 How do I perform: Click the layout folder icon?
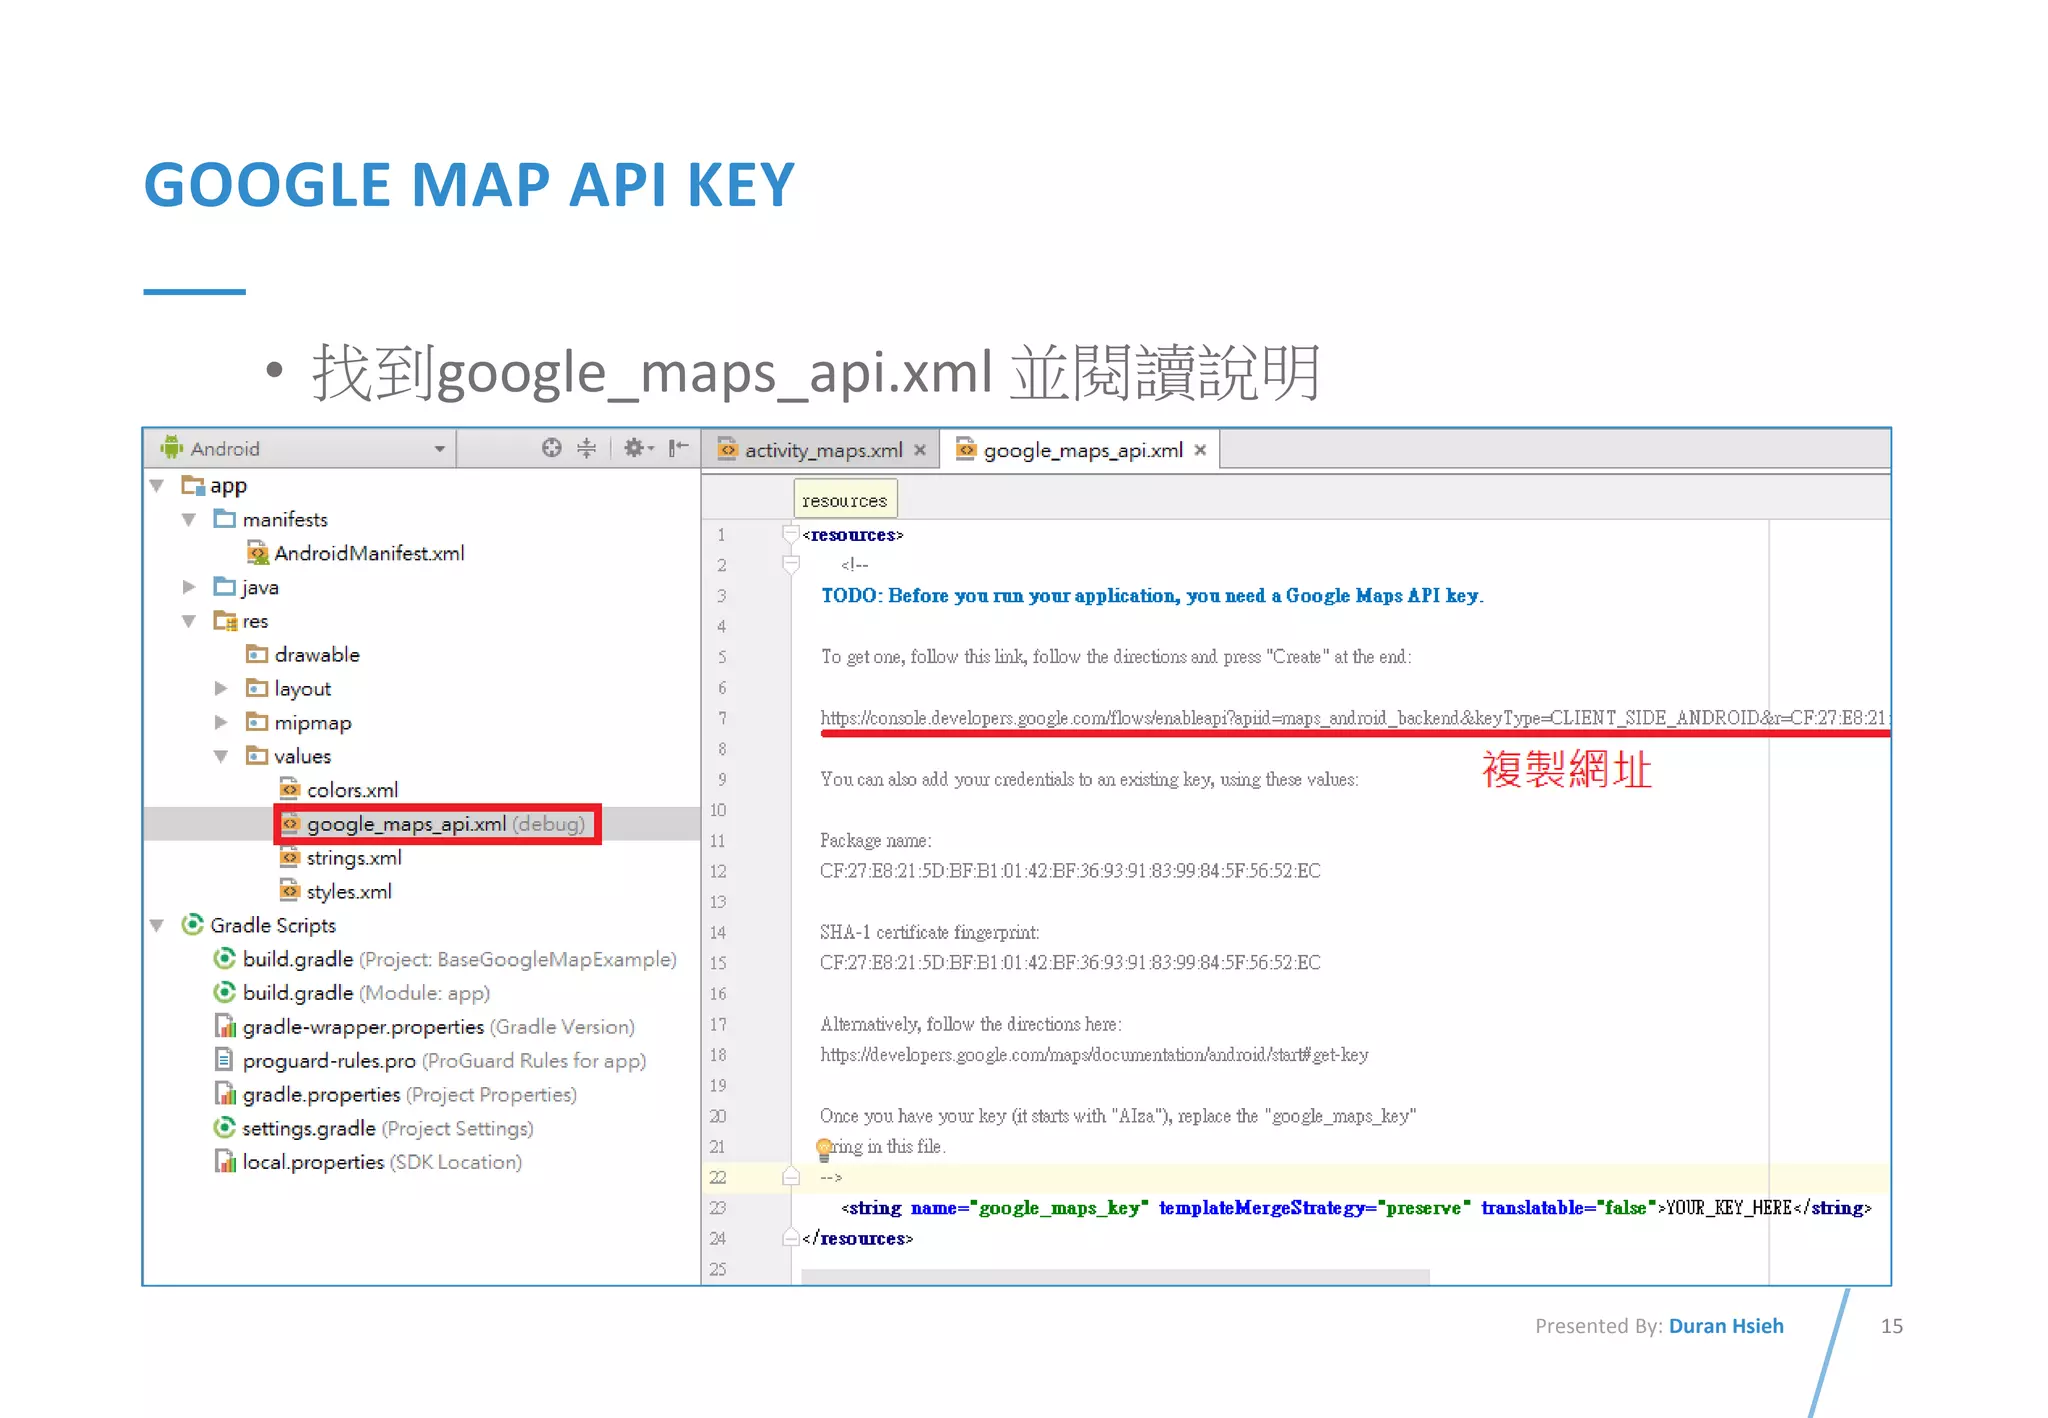(257, 688)
